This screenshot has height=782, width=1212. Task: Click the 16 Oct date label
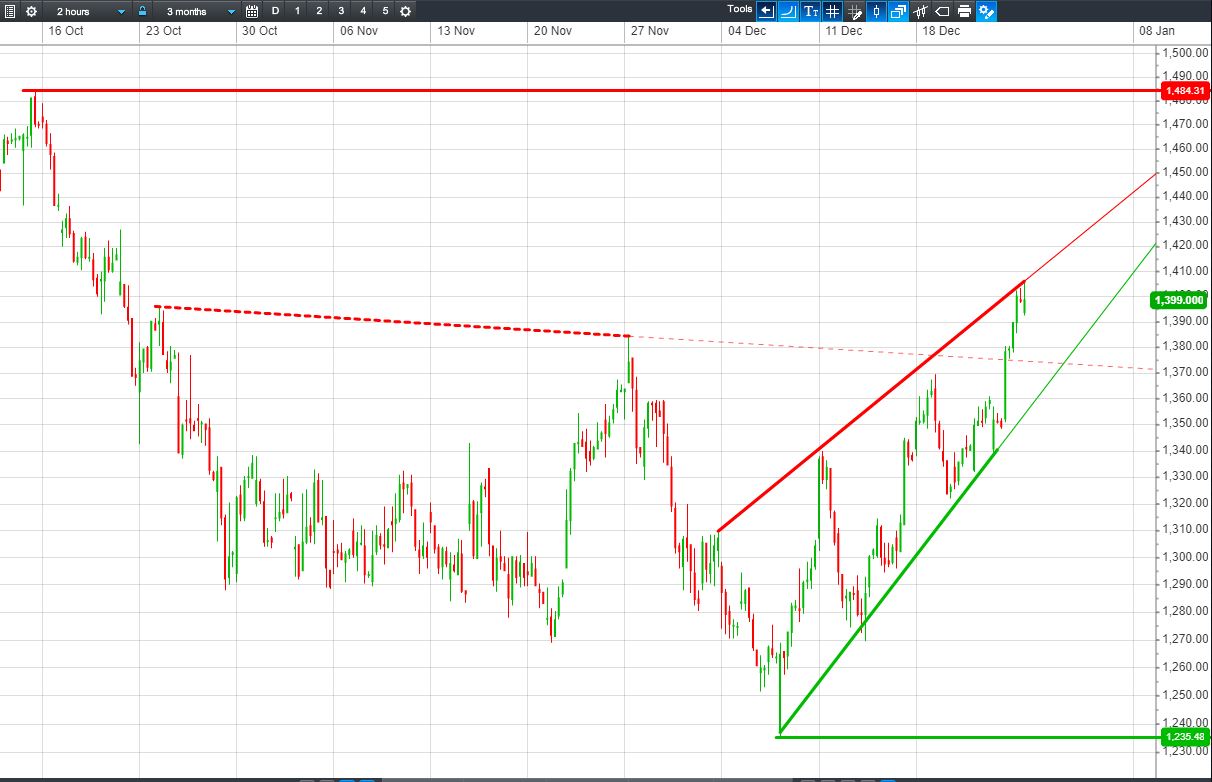point(65,31)
